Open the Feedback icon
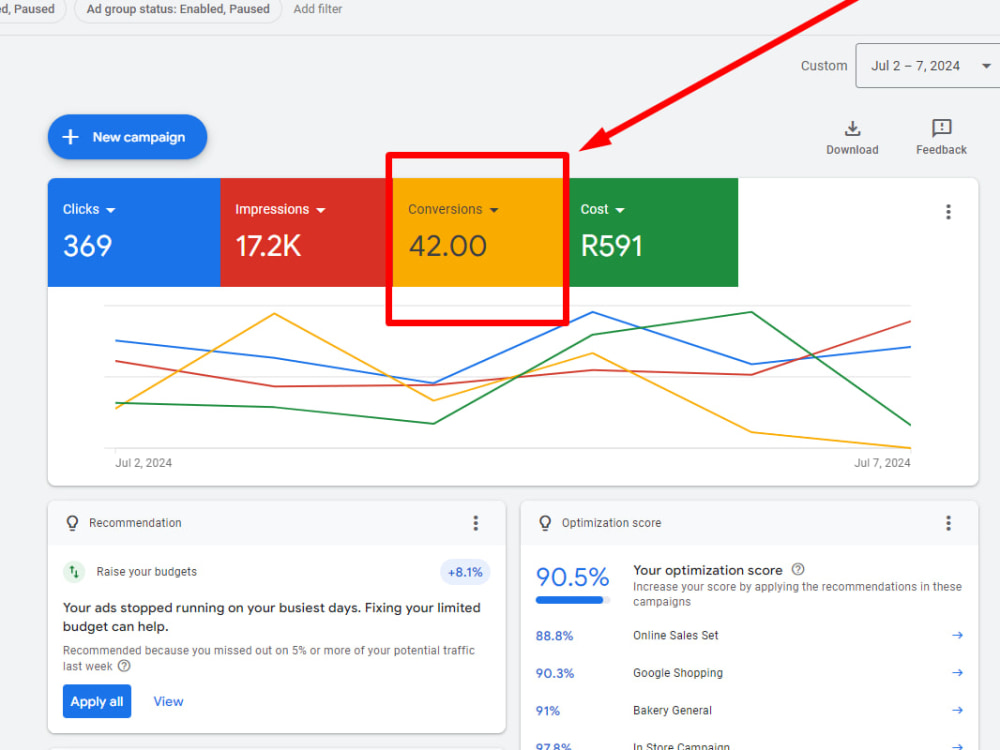Image resolution: width=1000 pixels, height=750 pixels. 941,128
